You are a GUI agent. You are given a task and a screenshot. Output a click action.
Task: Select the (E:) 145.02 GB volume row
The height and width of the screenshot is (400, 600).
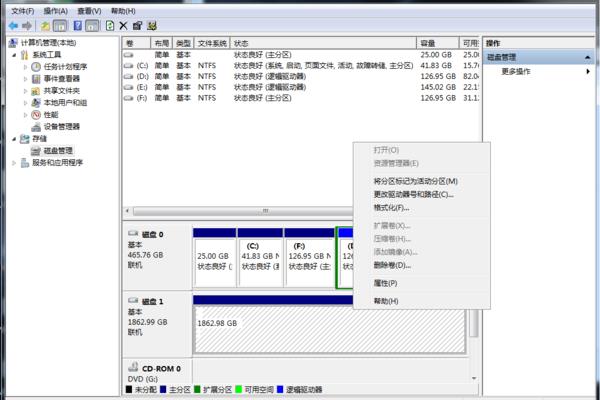tap(301, 87)
